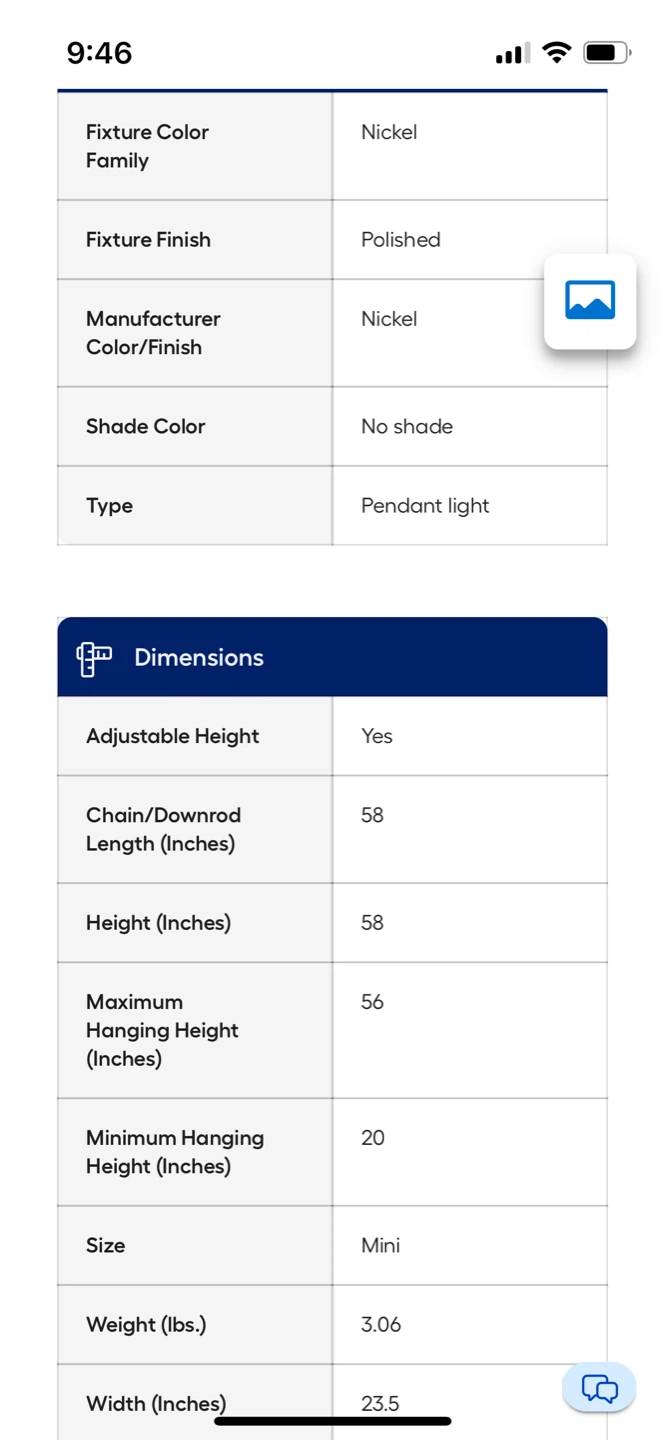Collapse the Dimensions section header
Image resolution: width=666 pixels, height=1440 pixels.
332,657
